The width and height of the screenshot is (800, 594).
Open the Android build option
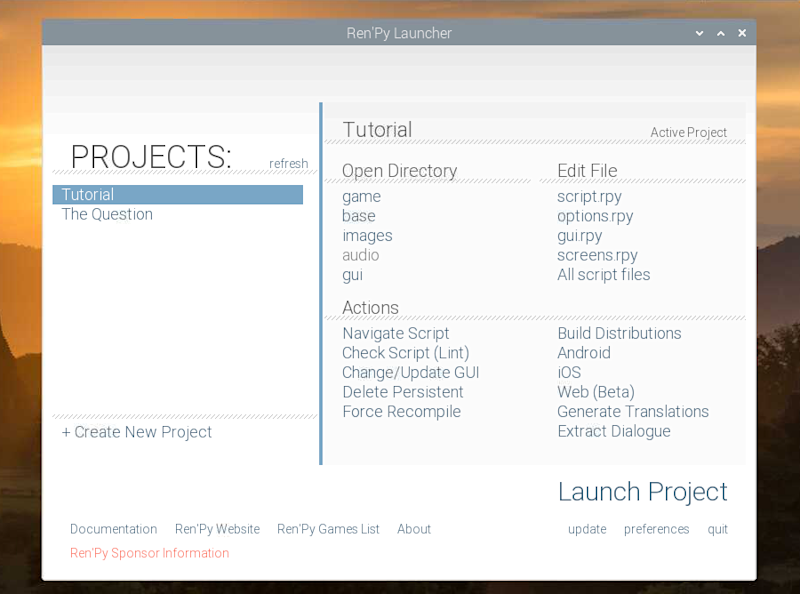click(x=584, y=353)
